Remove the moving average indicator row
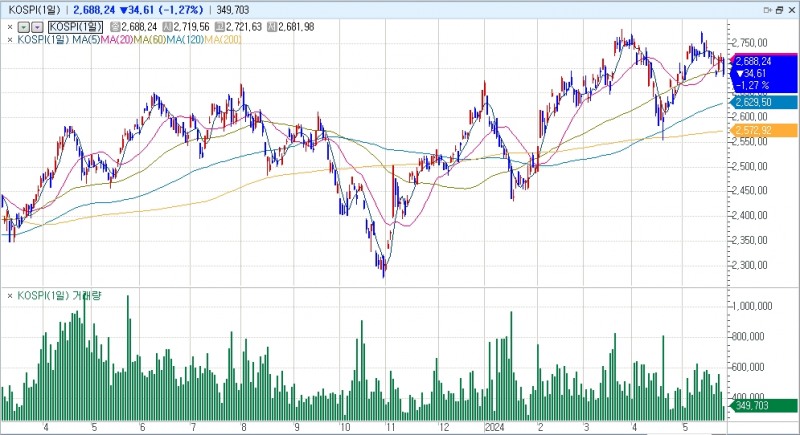This screenshot has width=800, height=435. point(10,40)
